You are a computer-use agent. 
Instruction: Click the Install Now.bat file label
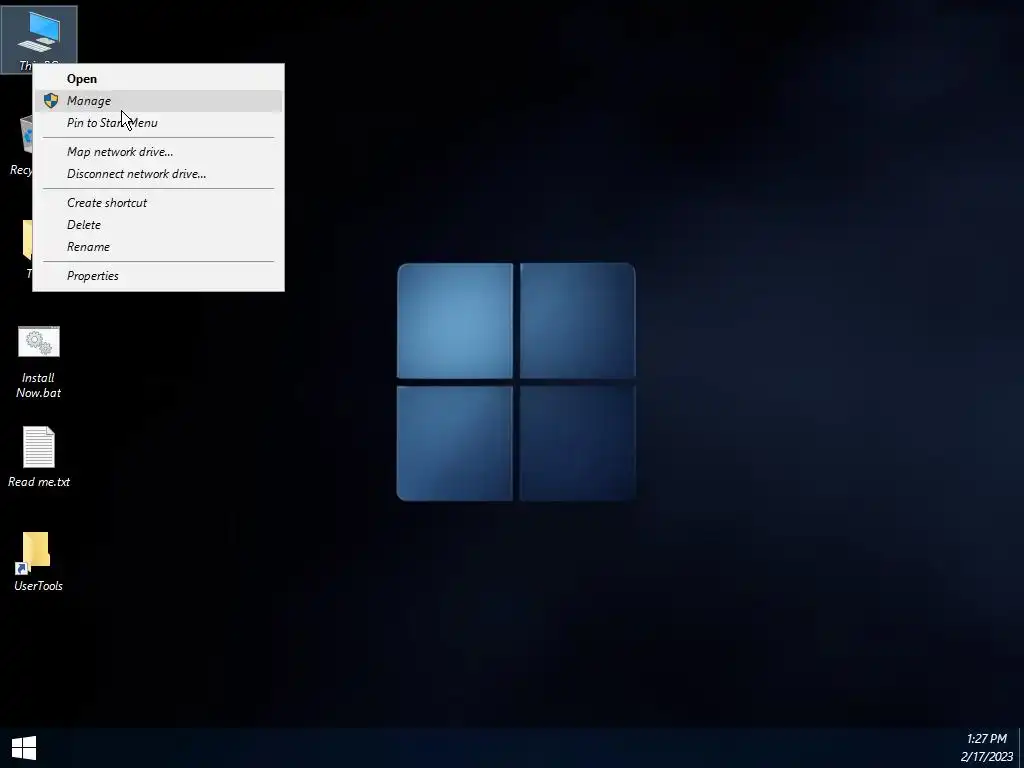click(x=39, y=385)
